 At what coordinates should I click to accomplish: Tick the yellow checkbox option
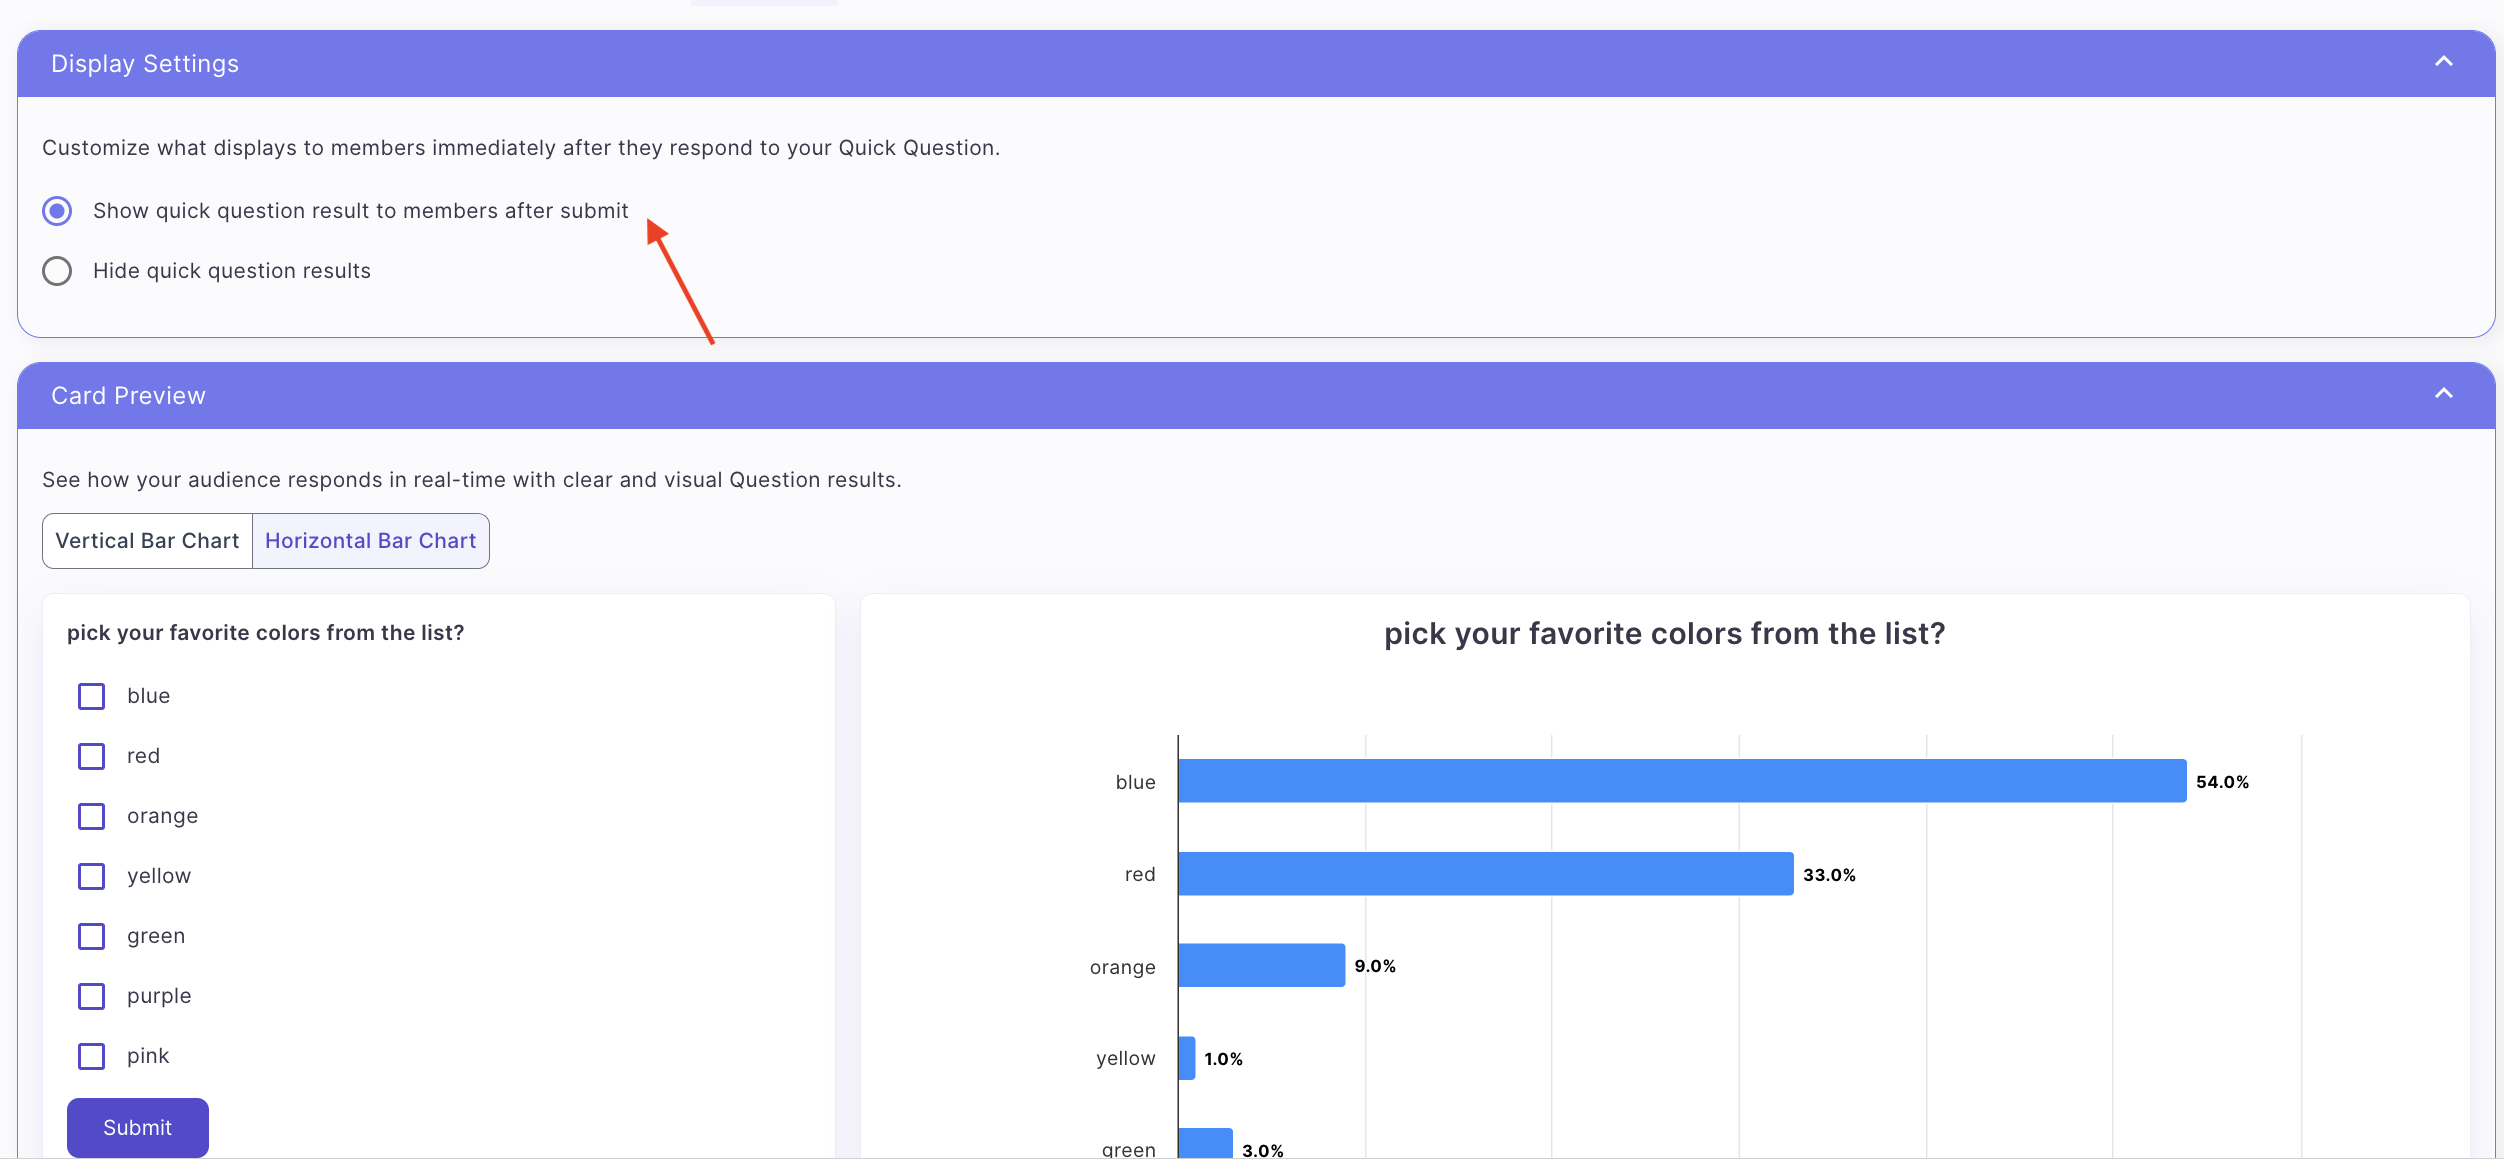[91, 876]
